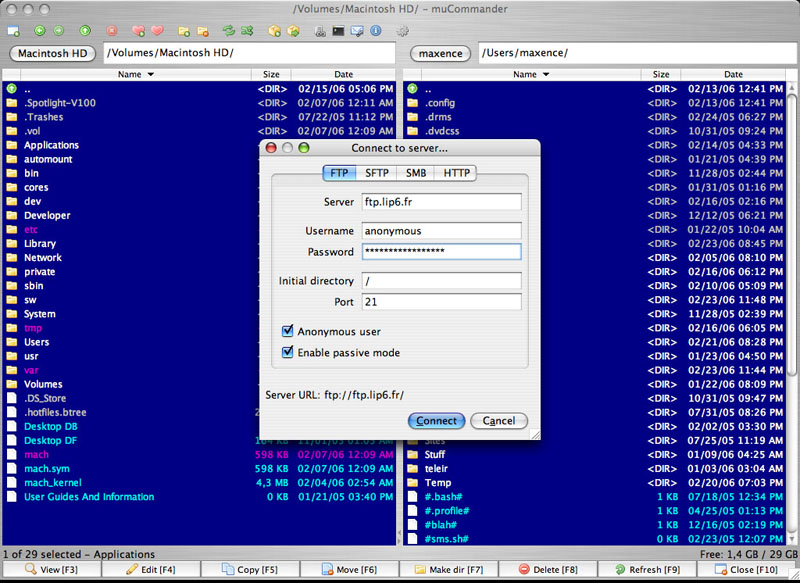The image size is (800, 583).
Task: Open connect to server toolbar icon
Action: [x=320, y=31]
